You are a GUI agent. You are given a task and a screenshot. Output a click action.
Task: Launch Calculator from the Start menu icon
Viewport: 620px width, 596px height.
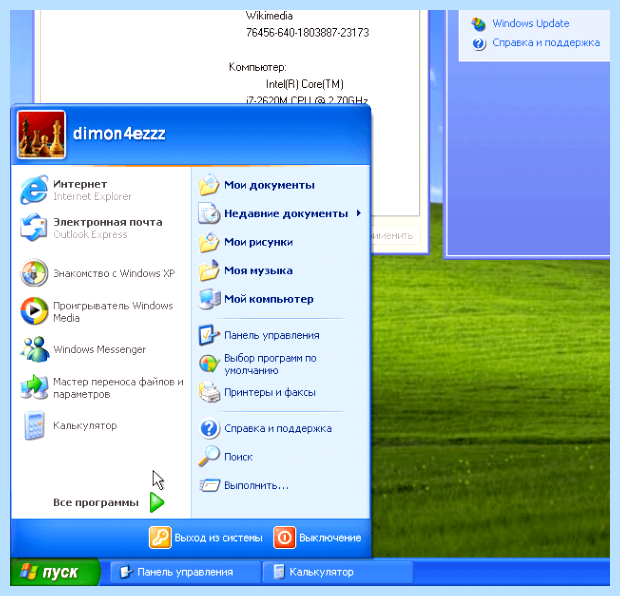tap(34, 426)
